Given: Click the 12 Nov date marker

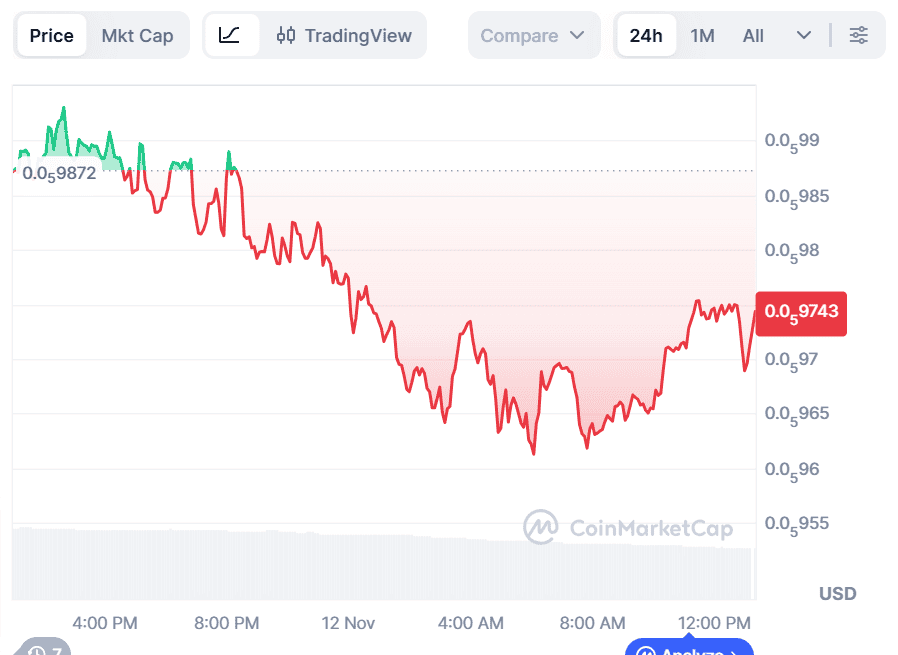Looking at the screenshot, I should [x=348, y=623].
